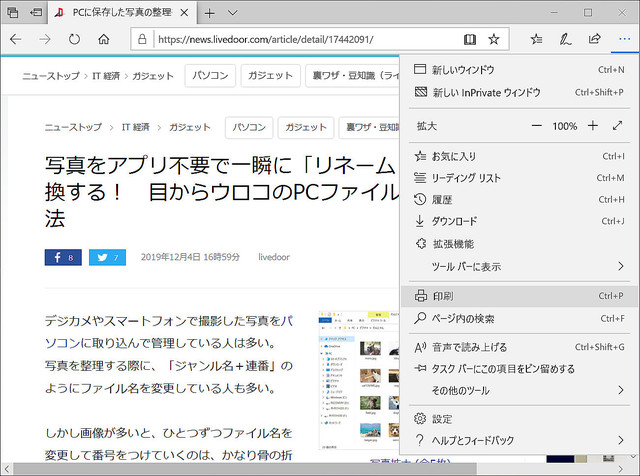
Task: Click the settings and more ellipsis
Action: pyautogui.click(x=624, y=39)
